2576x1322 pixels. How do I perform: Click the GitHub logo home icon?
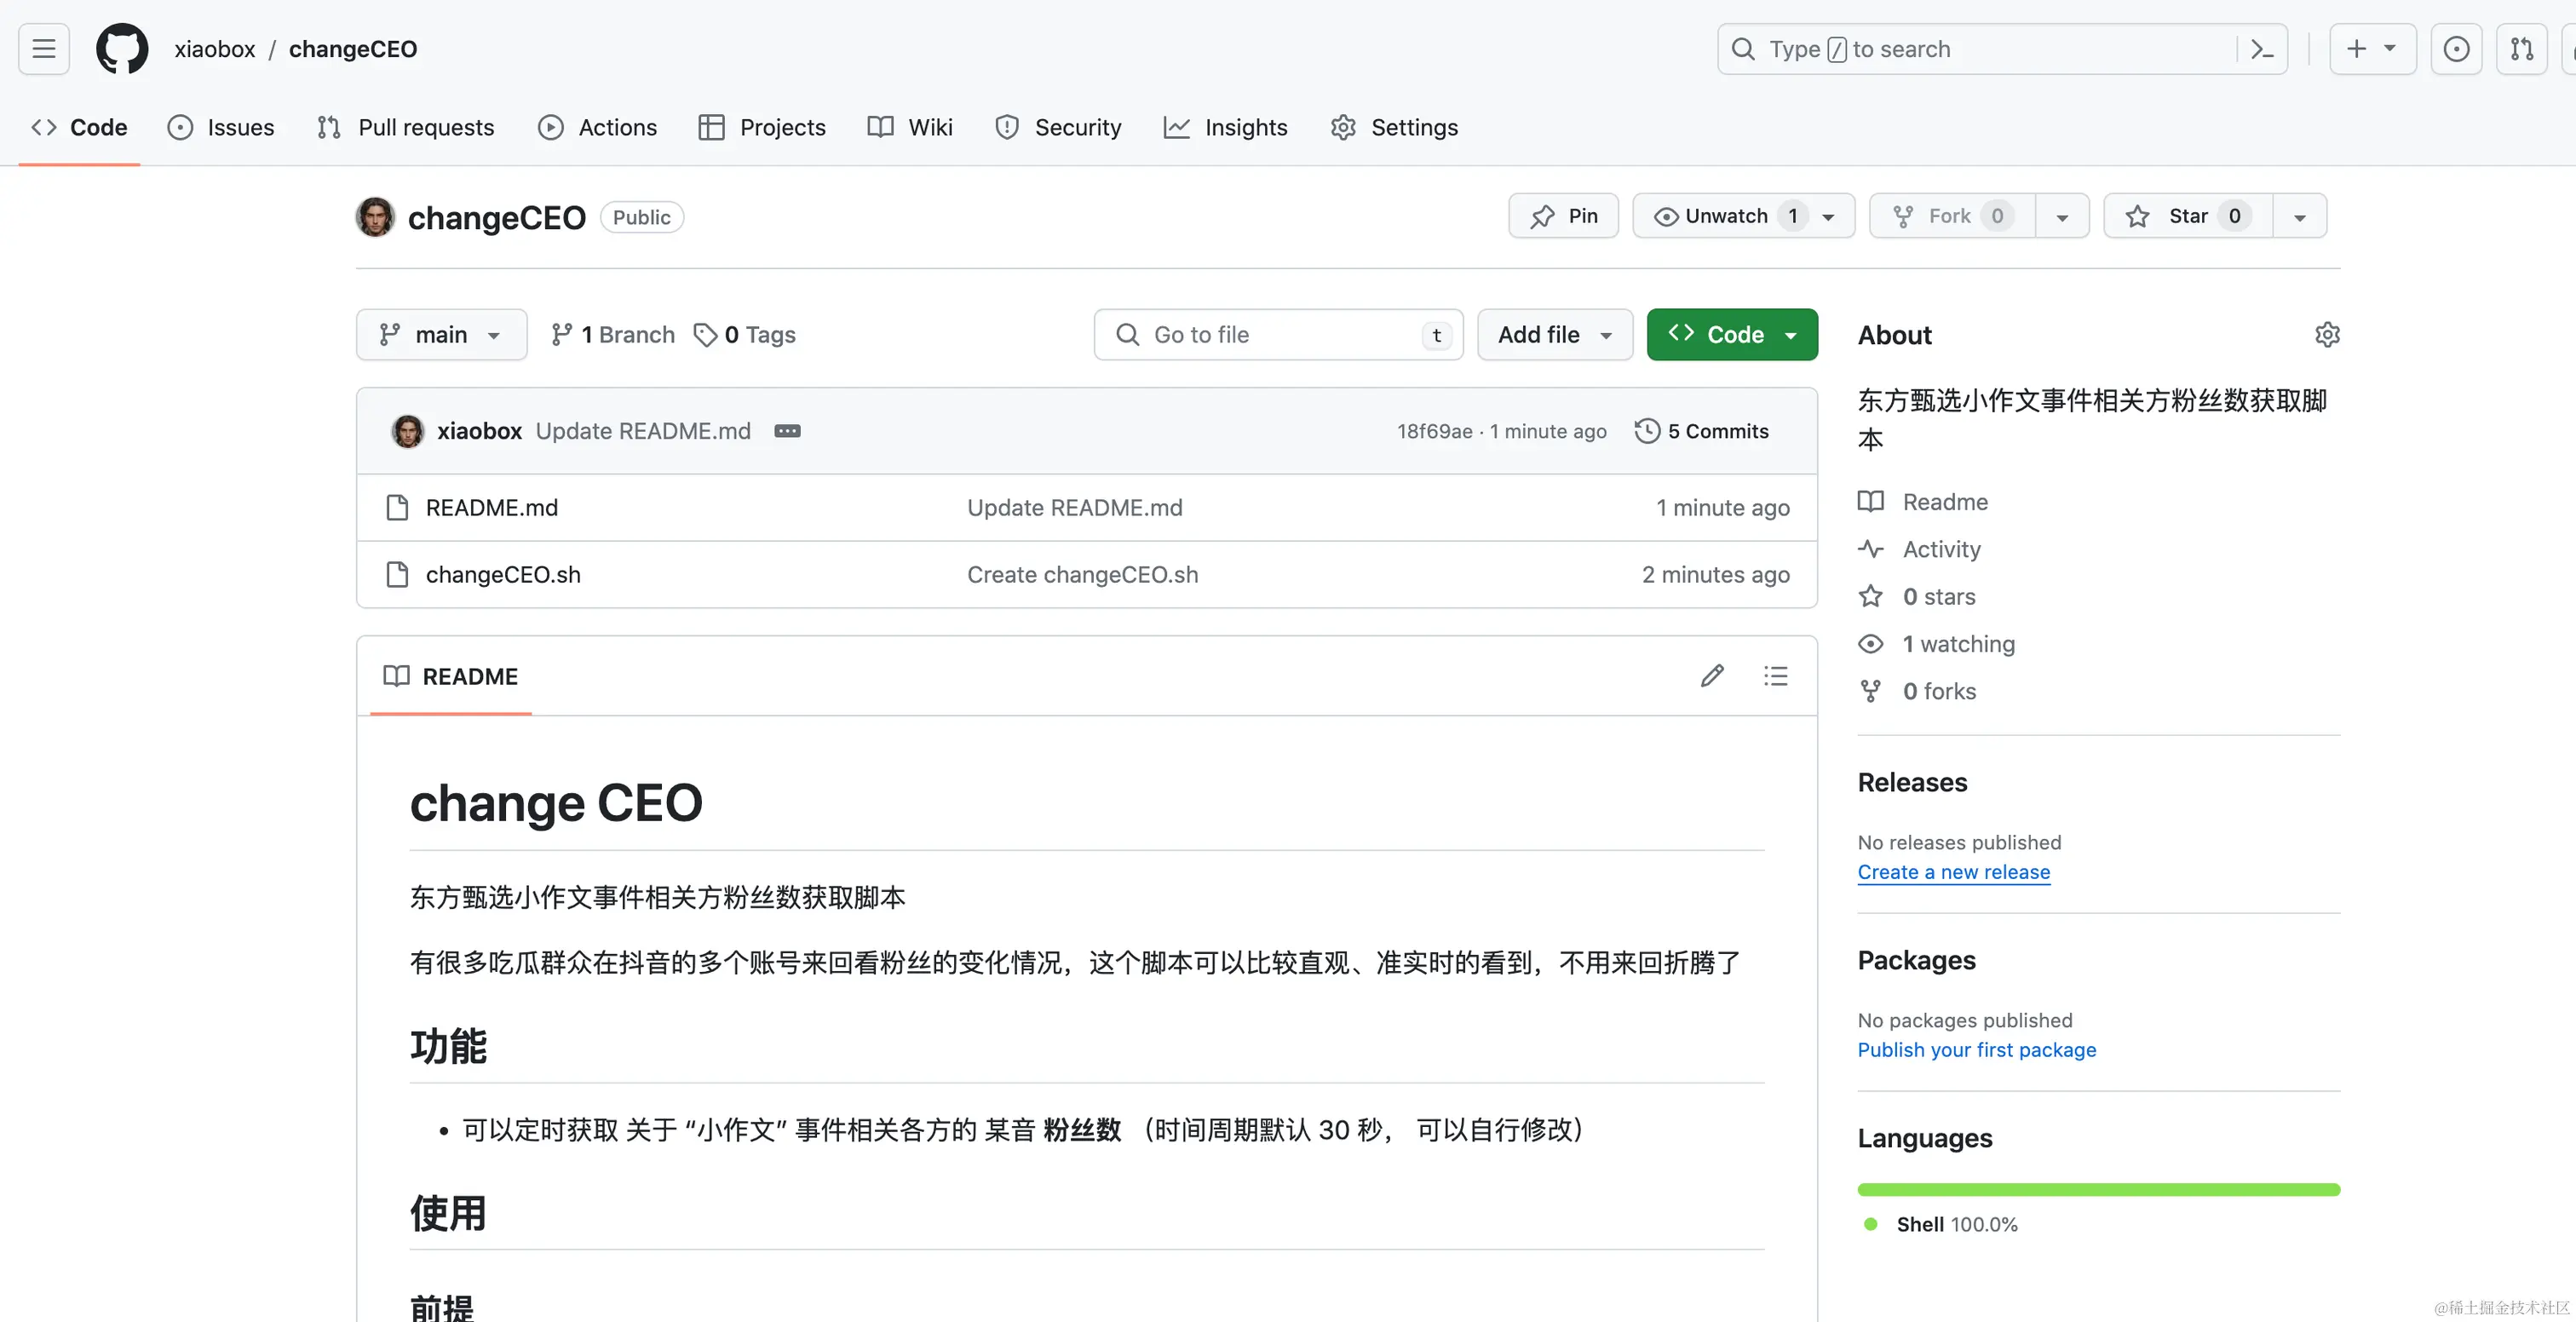pos(122,49)
